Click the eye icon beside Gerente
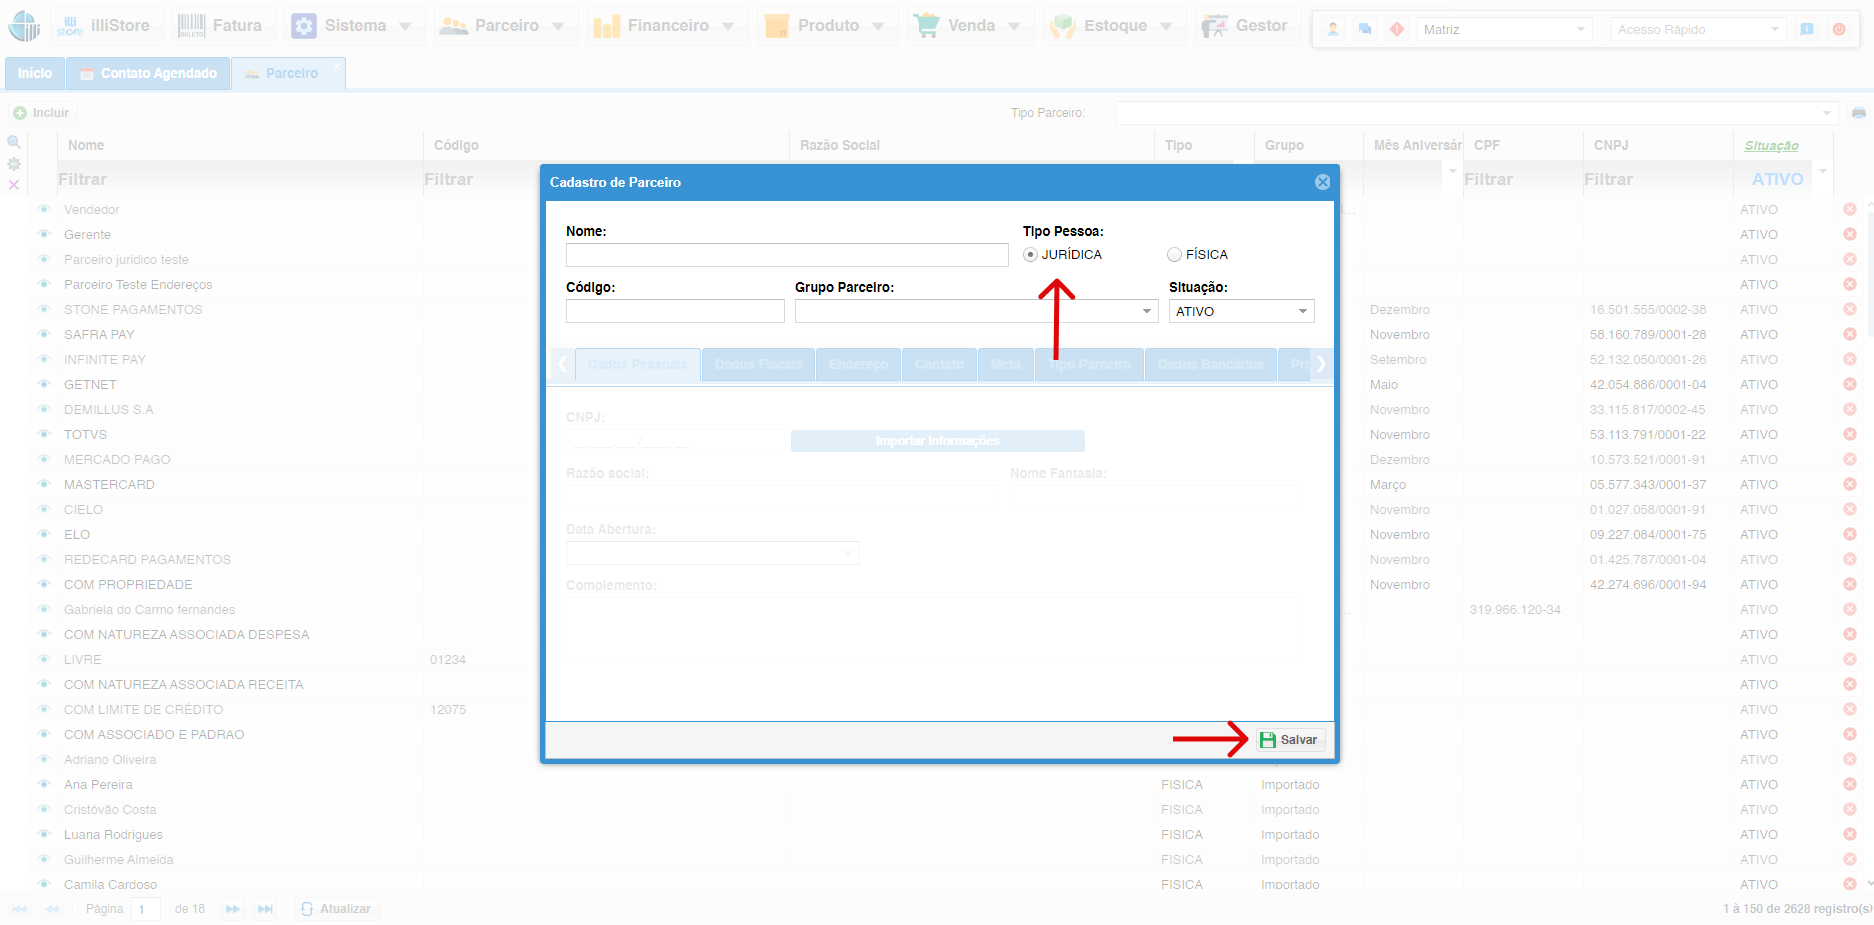 [x=44, y=235]
